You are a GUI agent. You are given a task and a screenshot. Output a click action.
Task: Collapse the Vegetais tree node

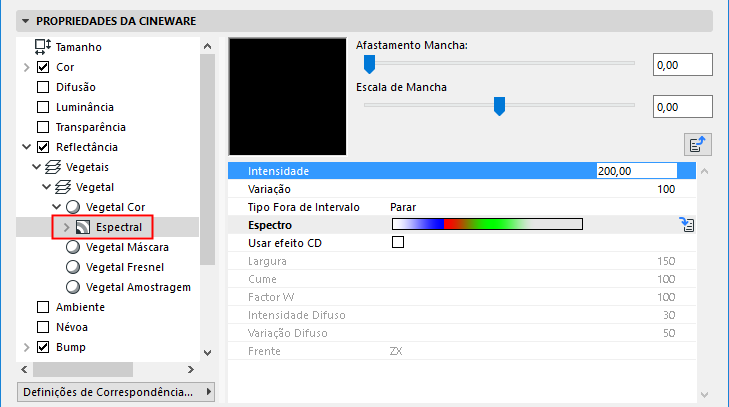37,167
